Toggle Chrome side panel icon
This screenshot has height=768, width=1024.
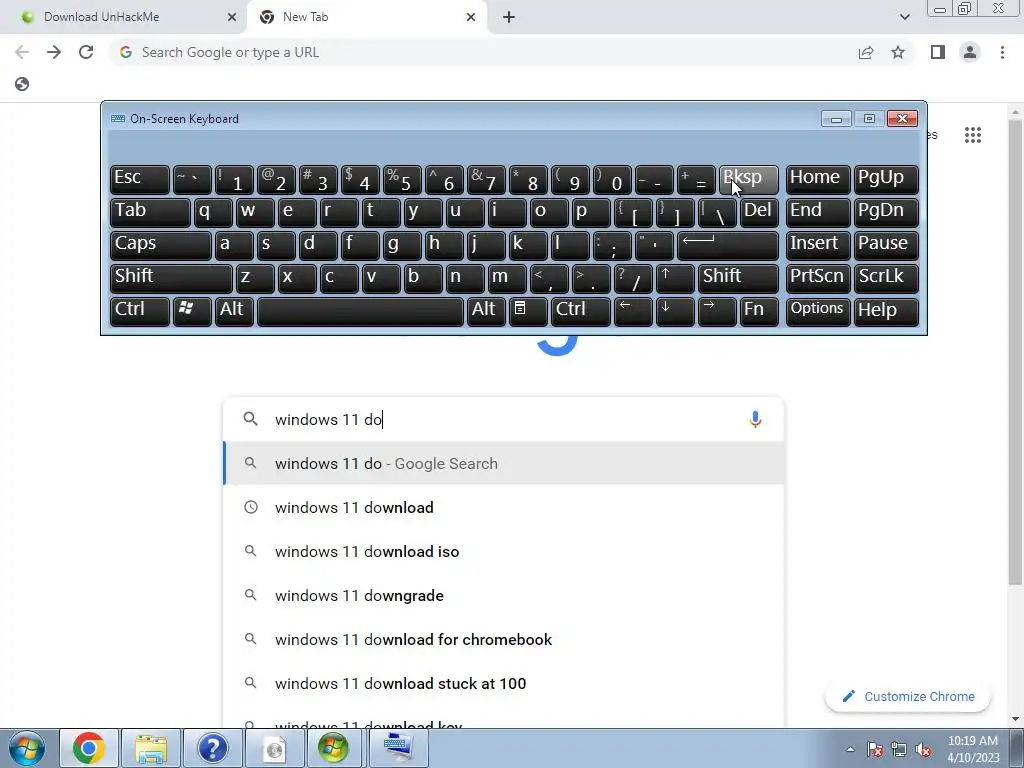pos(938,52)
